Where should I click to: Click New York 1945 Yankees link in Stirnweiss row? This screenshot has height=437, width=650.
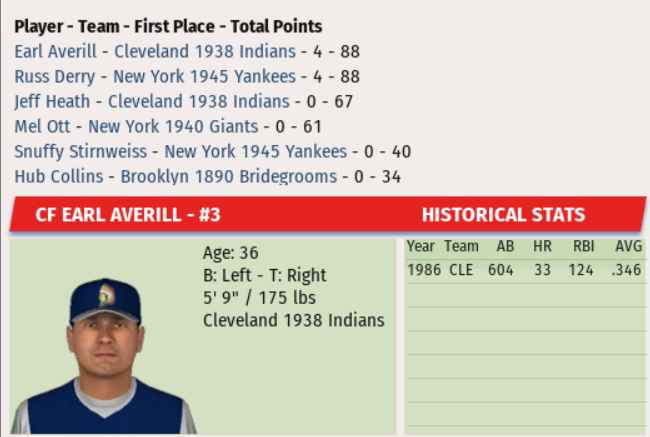click(255, 151)
